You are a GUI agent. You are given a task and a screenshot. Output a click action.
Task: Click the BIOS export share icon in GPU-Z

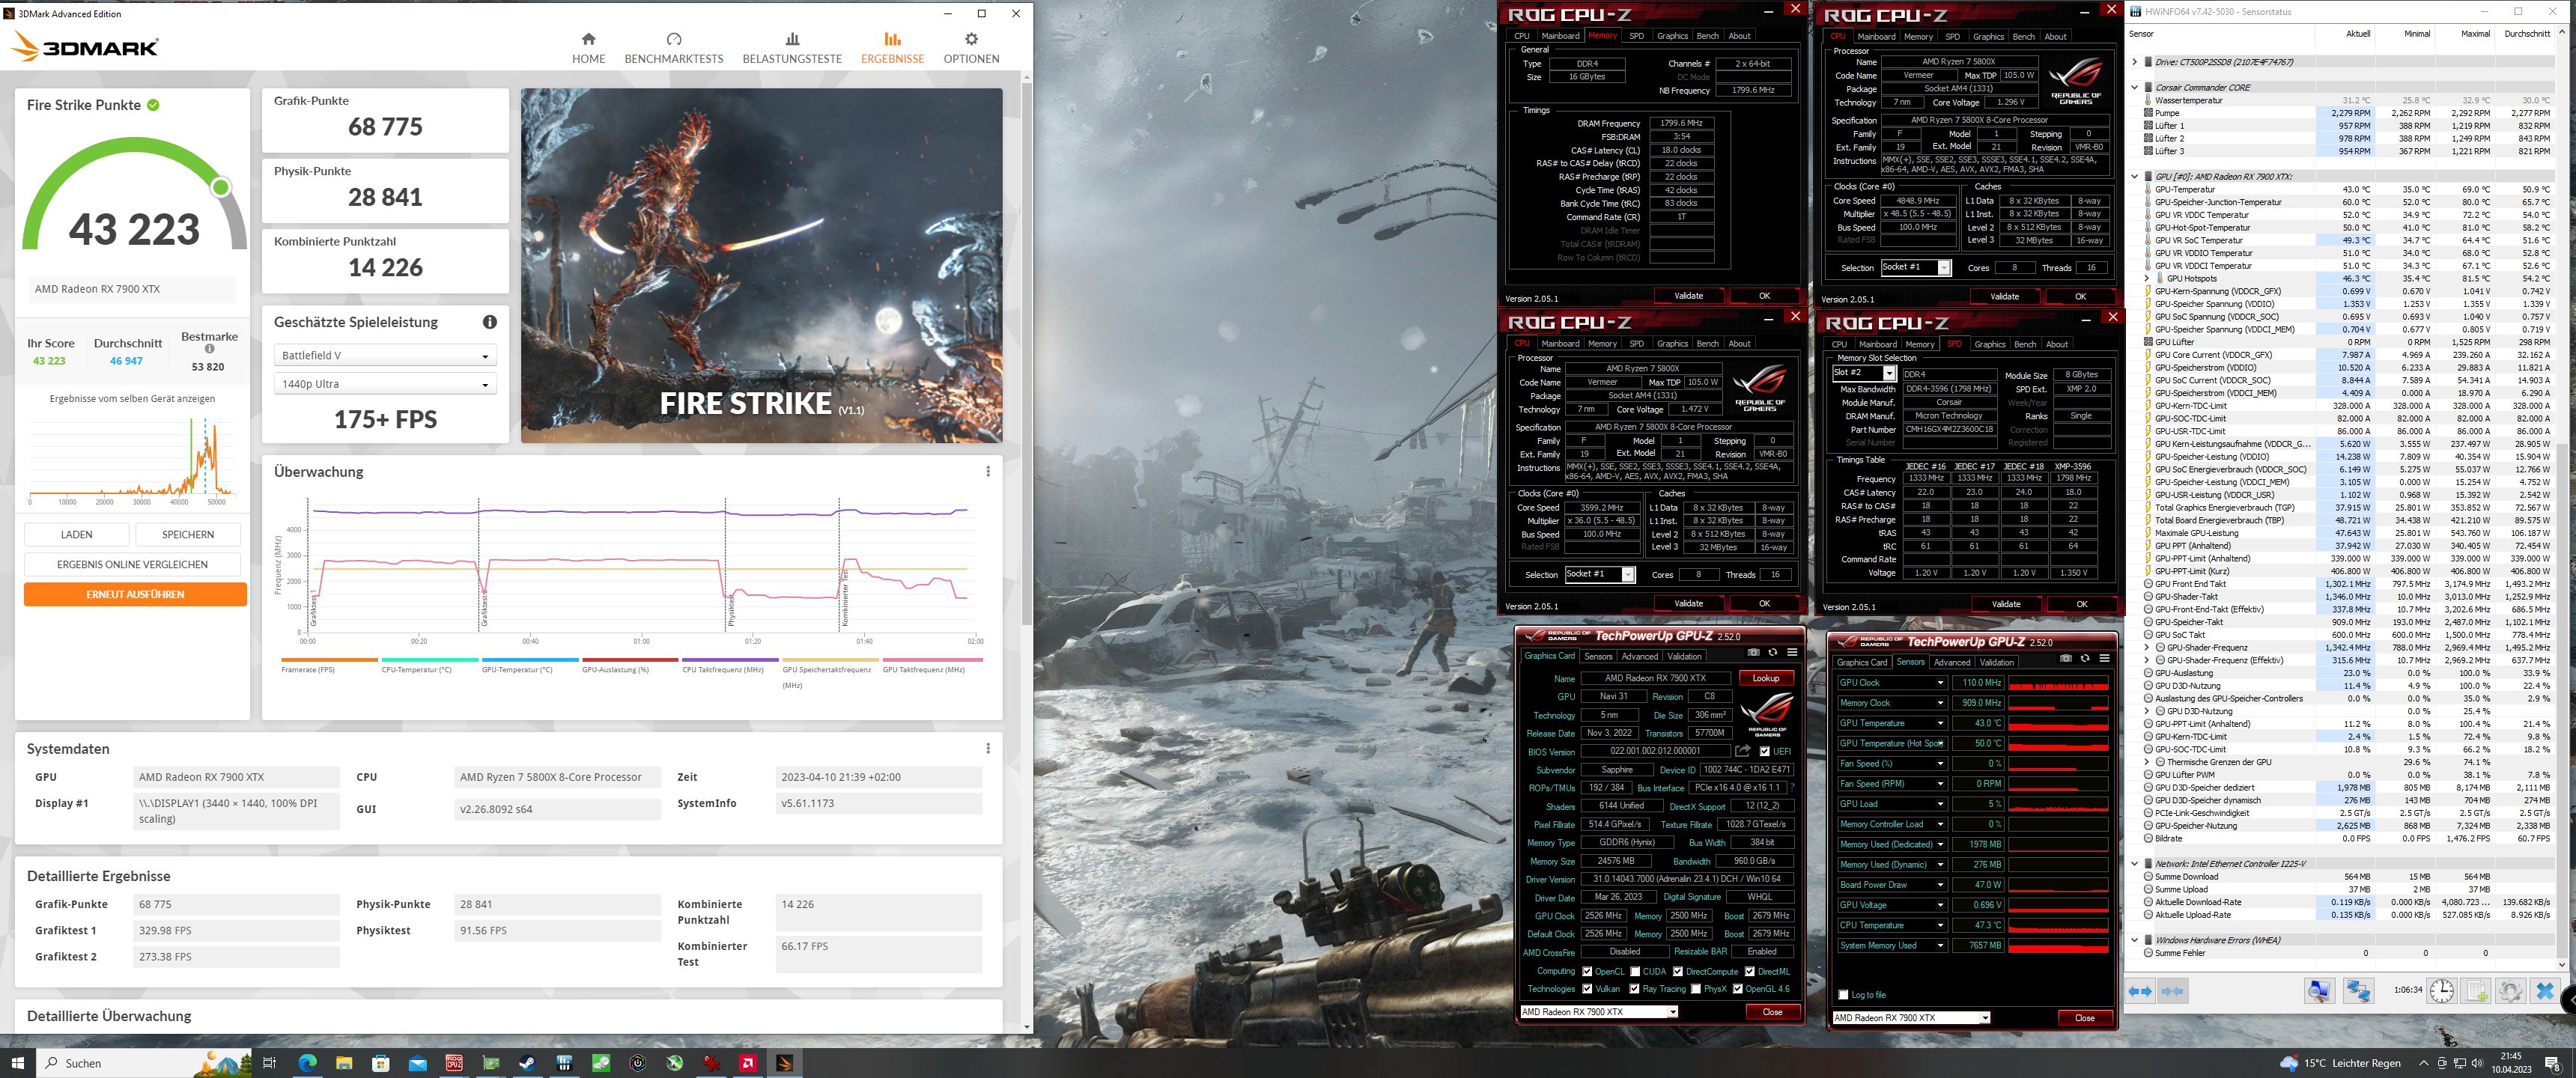pyautogui.click(x=1742, y=751)
